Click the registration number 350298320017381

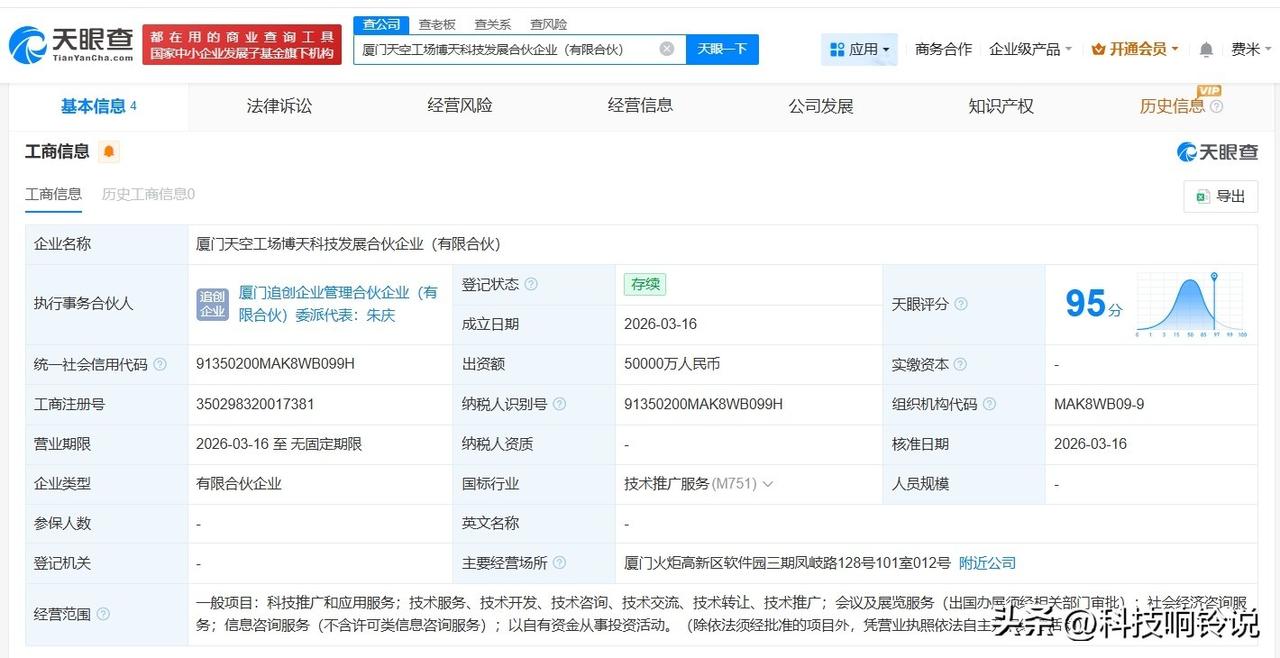(x=255, y=404)
